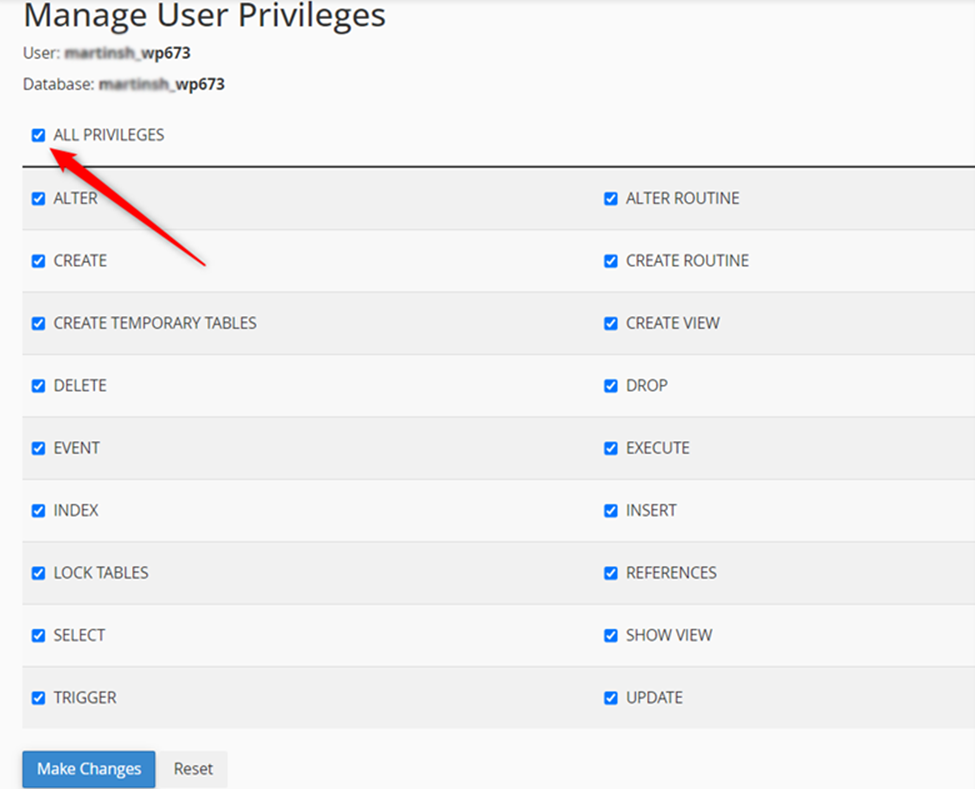Viewport: 975px width, 789px height.
Task: Uncheck the CREATE VIEW privilege
Action: pos(610,323)
